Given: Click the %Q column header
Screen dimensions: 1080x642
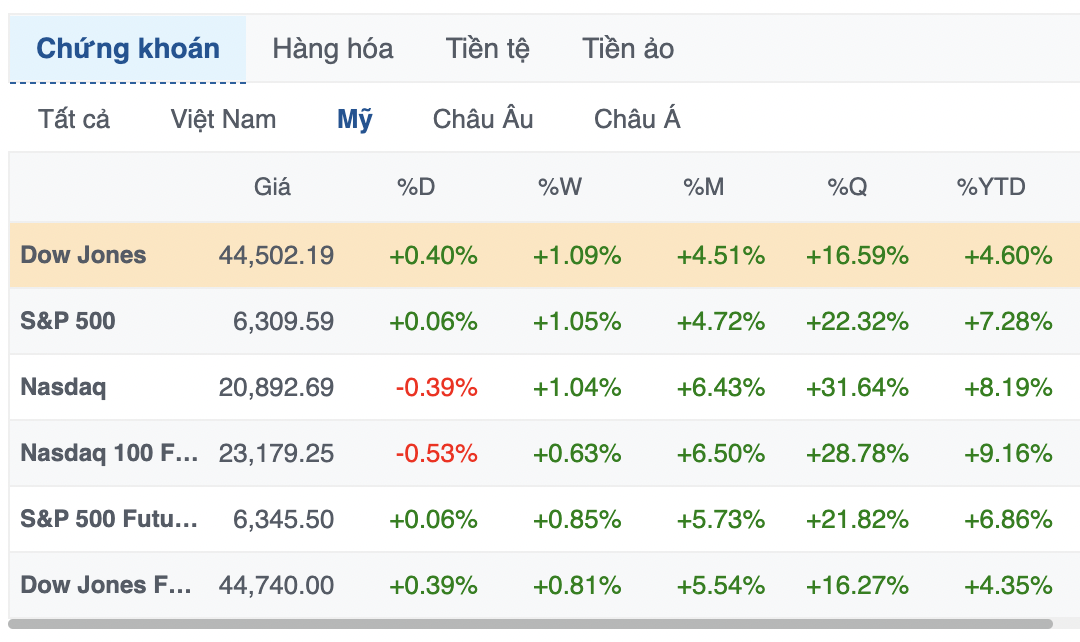Looking at the screenshot, I should (847, 187).
